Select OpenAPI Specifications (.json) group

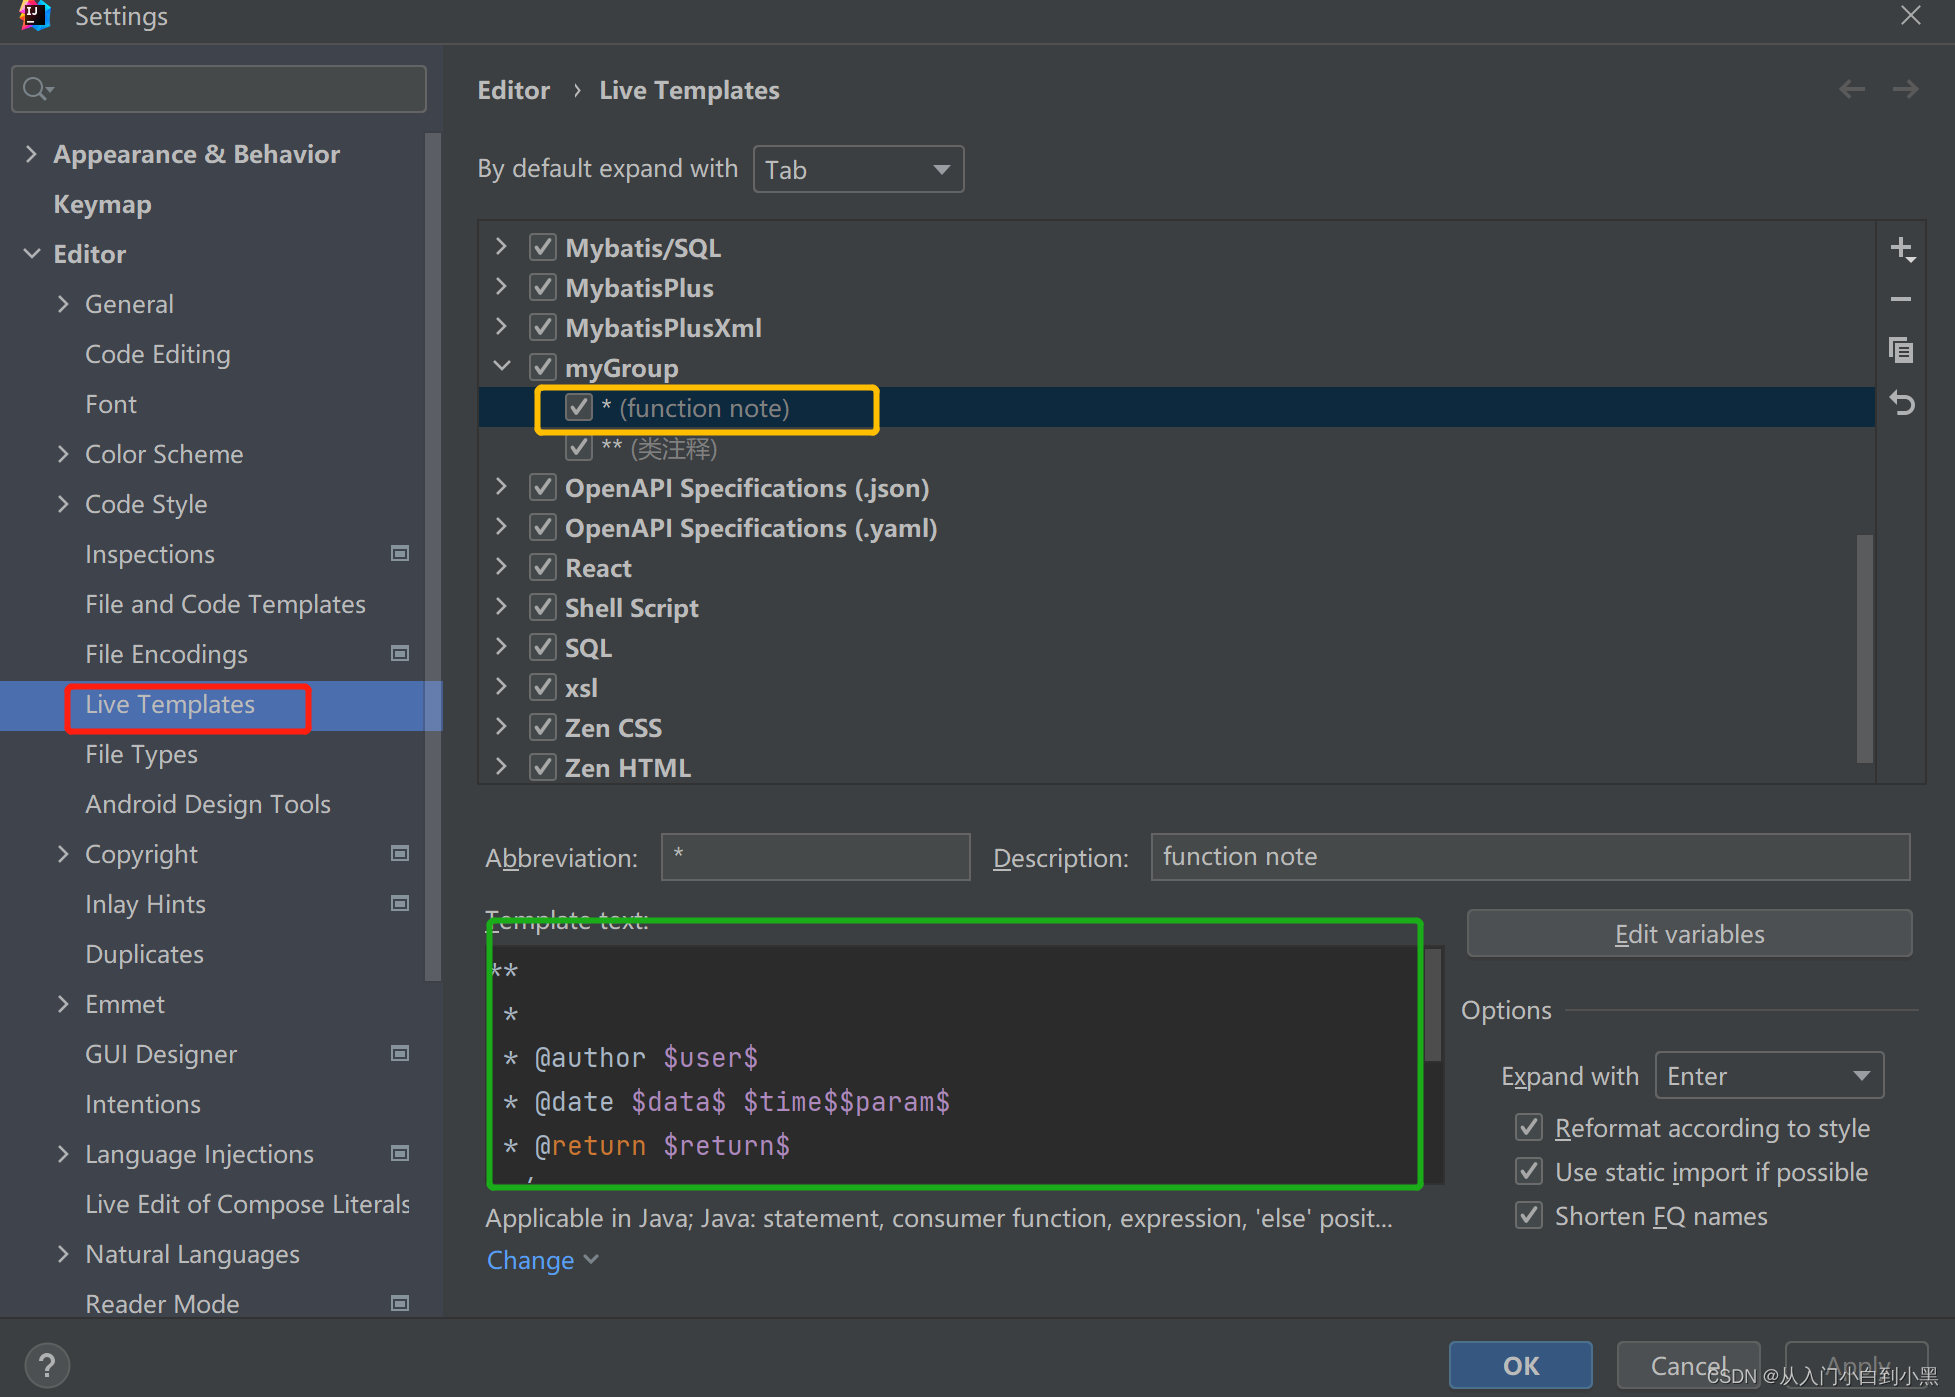coord(747,488)
